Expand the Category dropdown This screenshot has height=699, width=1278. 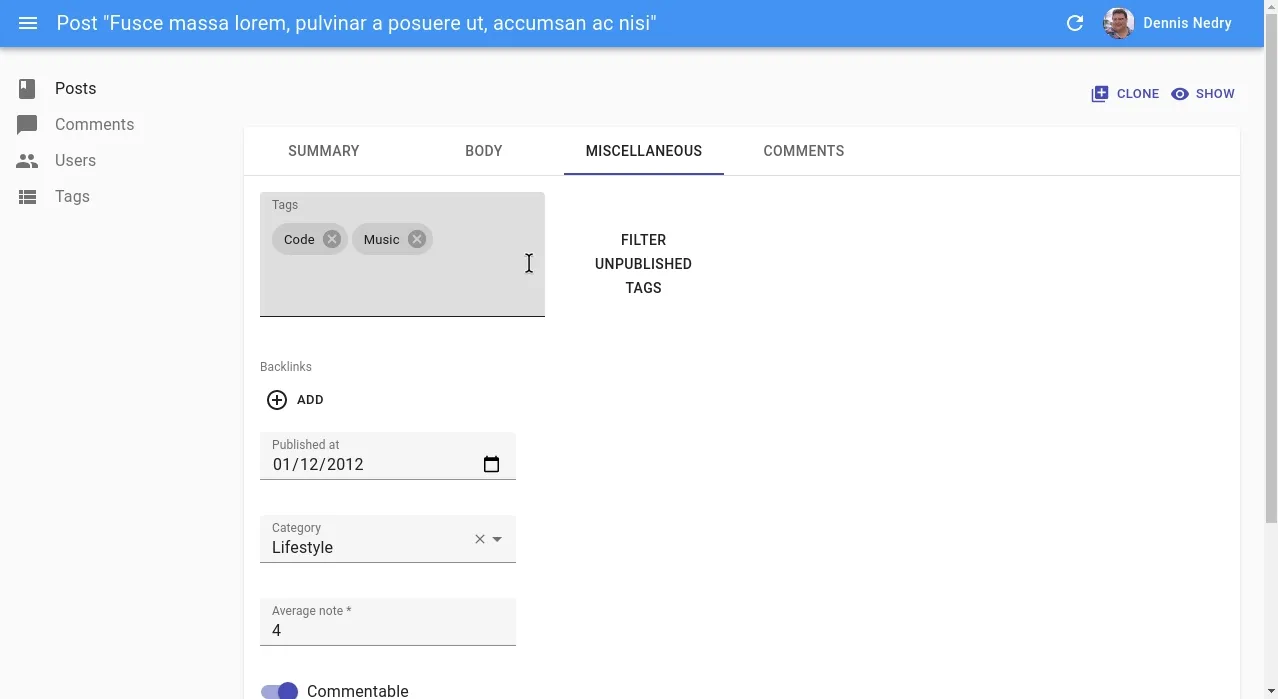coord(497,538)
